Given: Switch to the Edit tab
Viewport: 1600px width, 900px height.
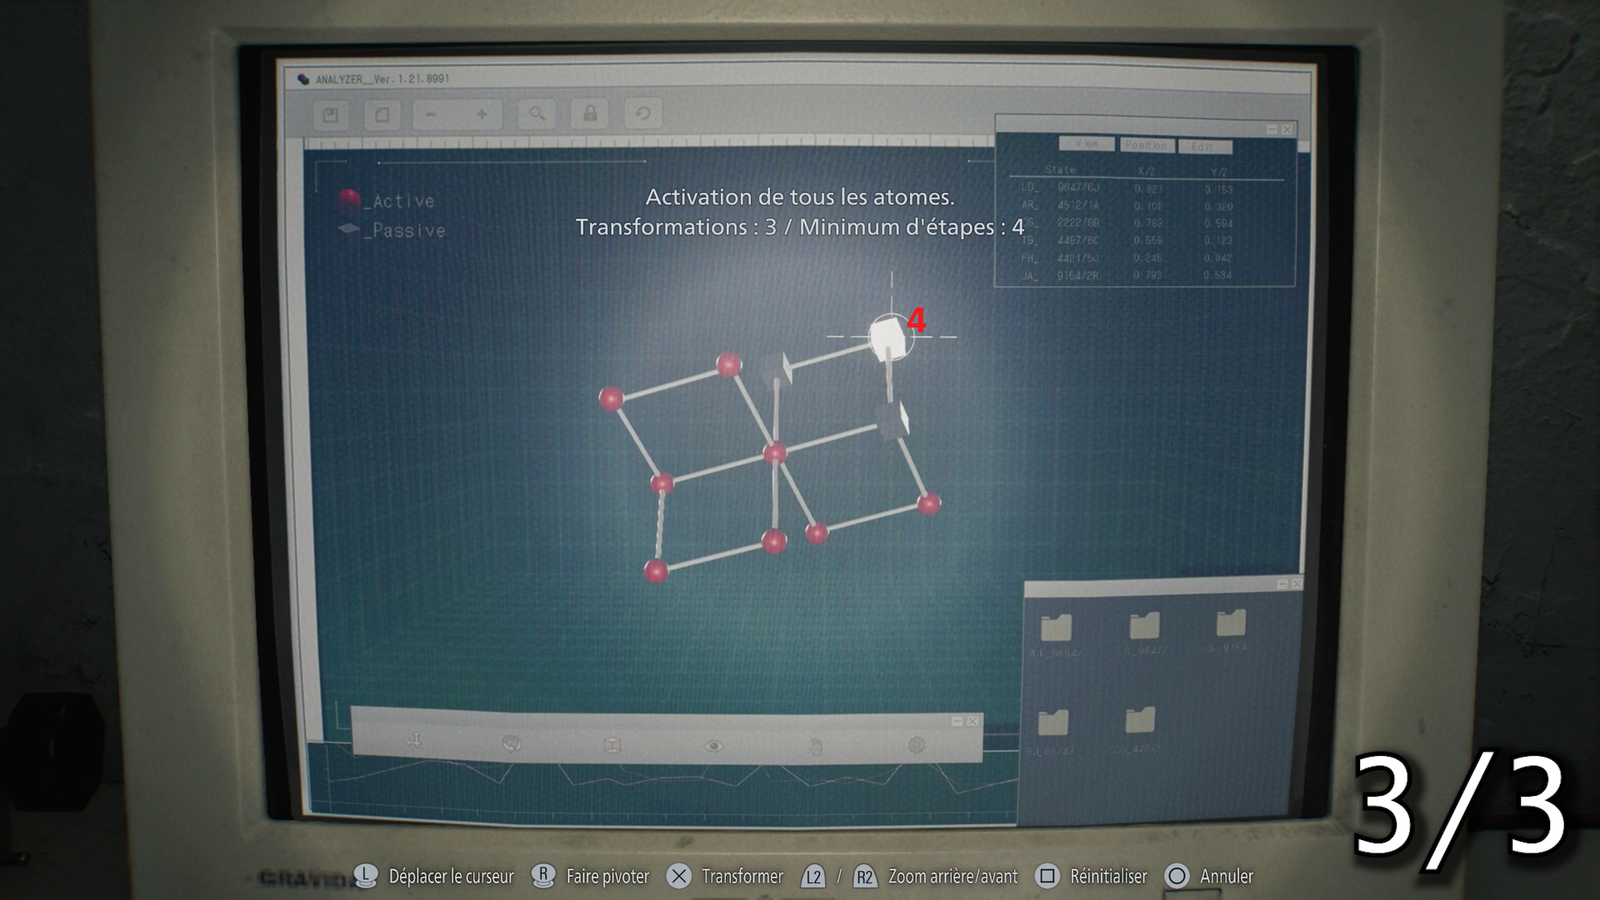Looking at the screenshot, I should click(1203, 147).
